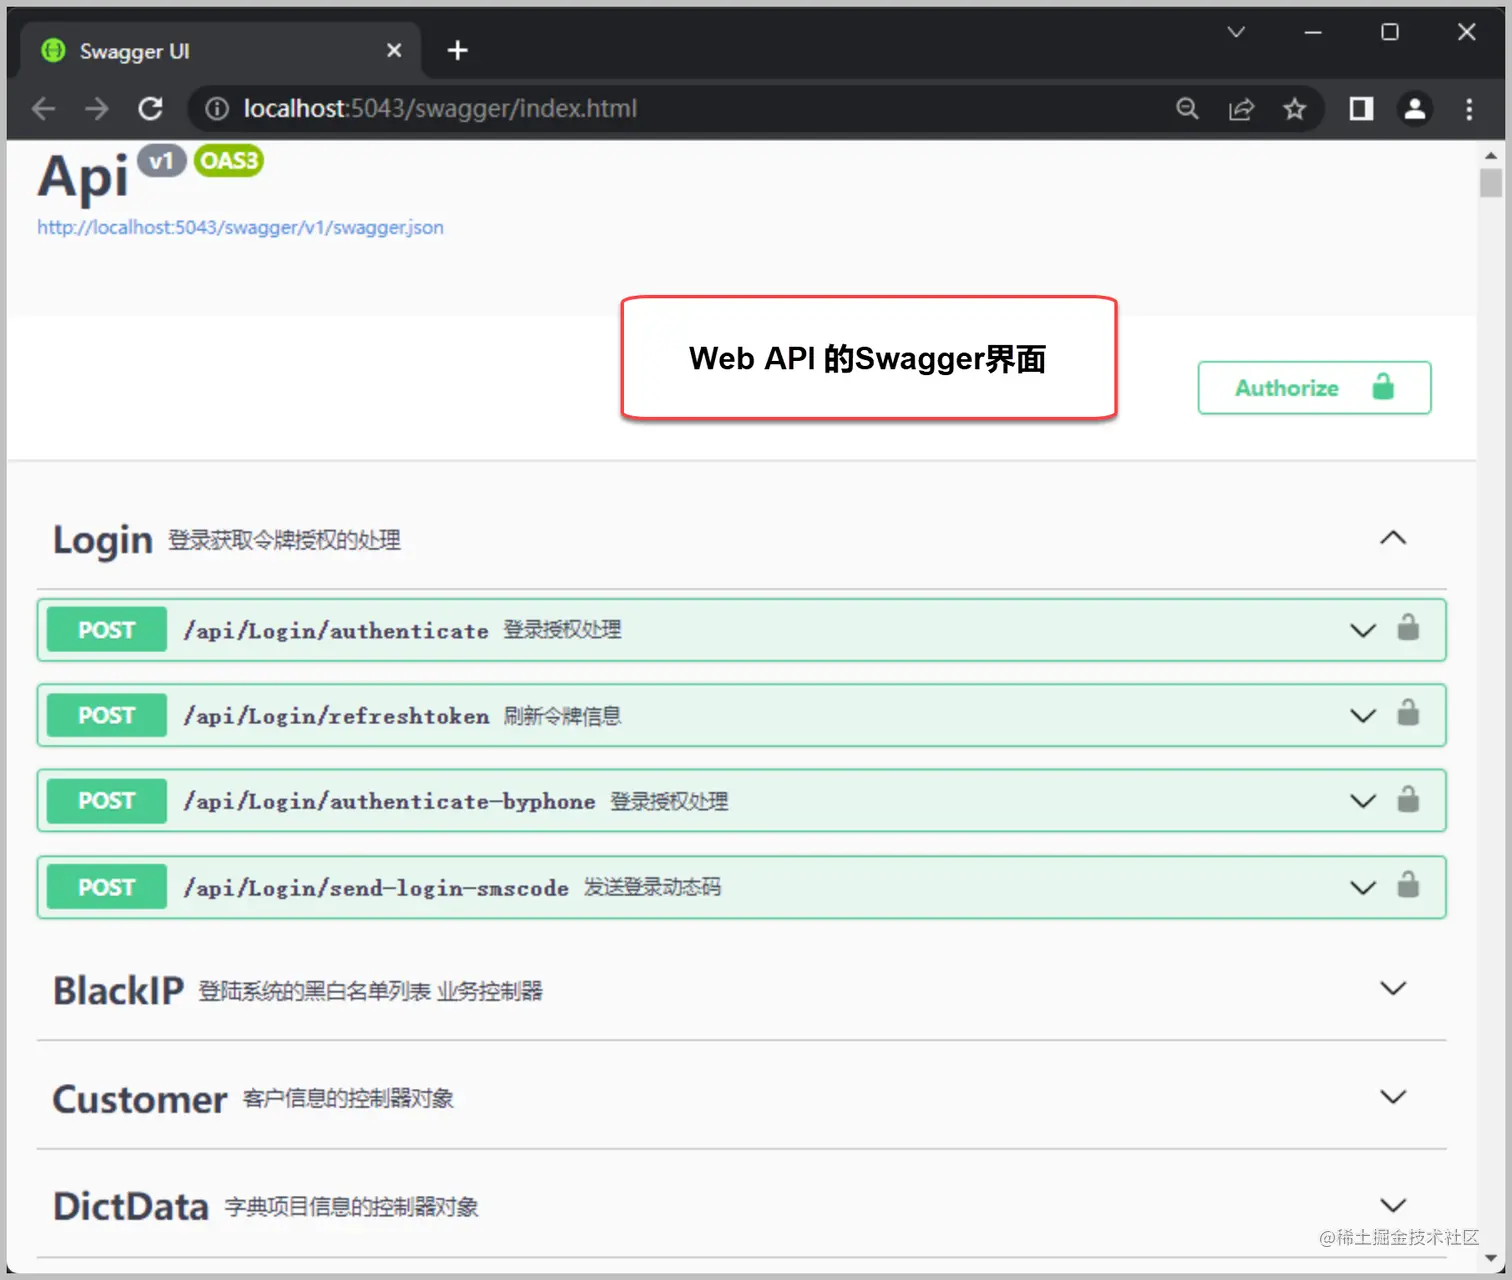This screenshot has width=1512, height=1280.
Task: Open a new browser tab
Action: pyautogui.click(x=457, y=50)
